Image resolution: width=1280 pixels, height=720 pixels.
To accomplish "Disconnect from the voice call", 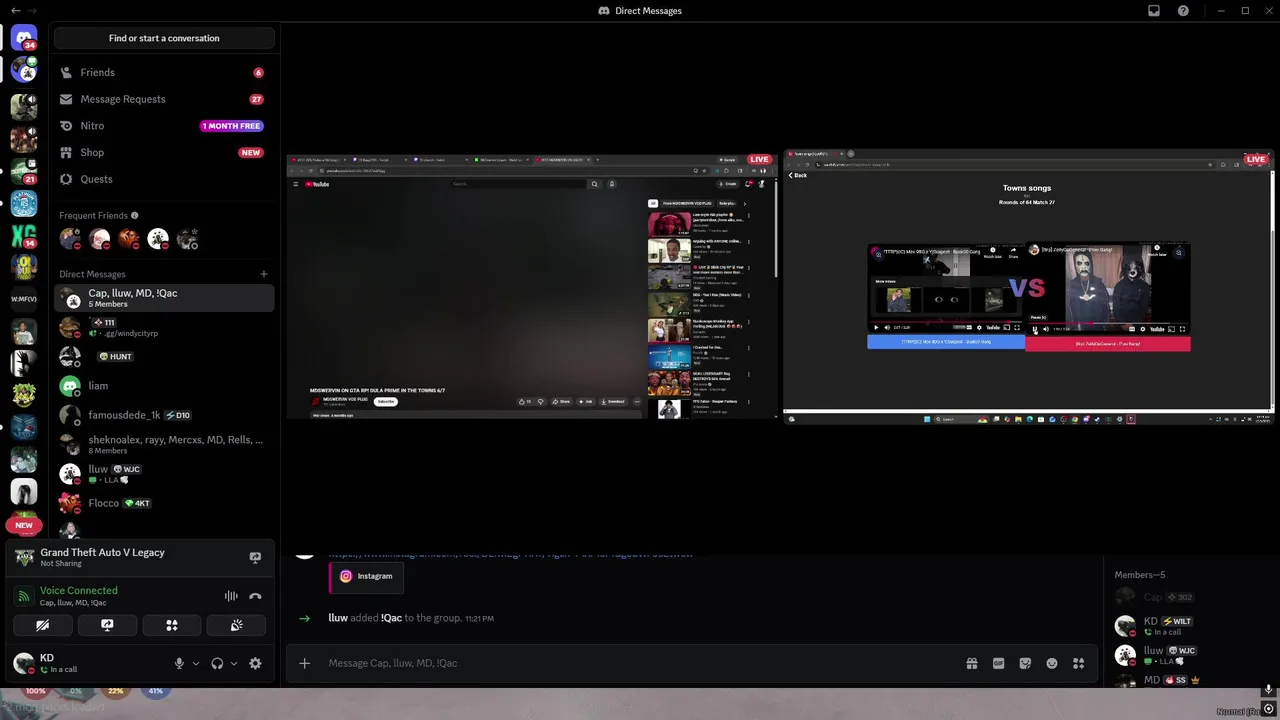I will point(255,596).
